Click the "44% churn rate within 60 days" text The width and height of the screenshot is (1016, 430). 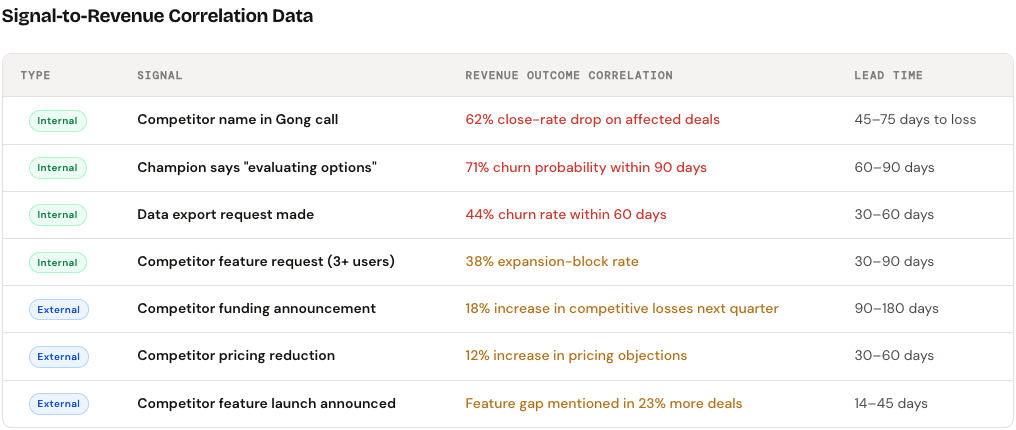tap(566, 215)
